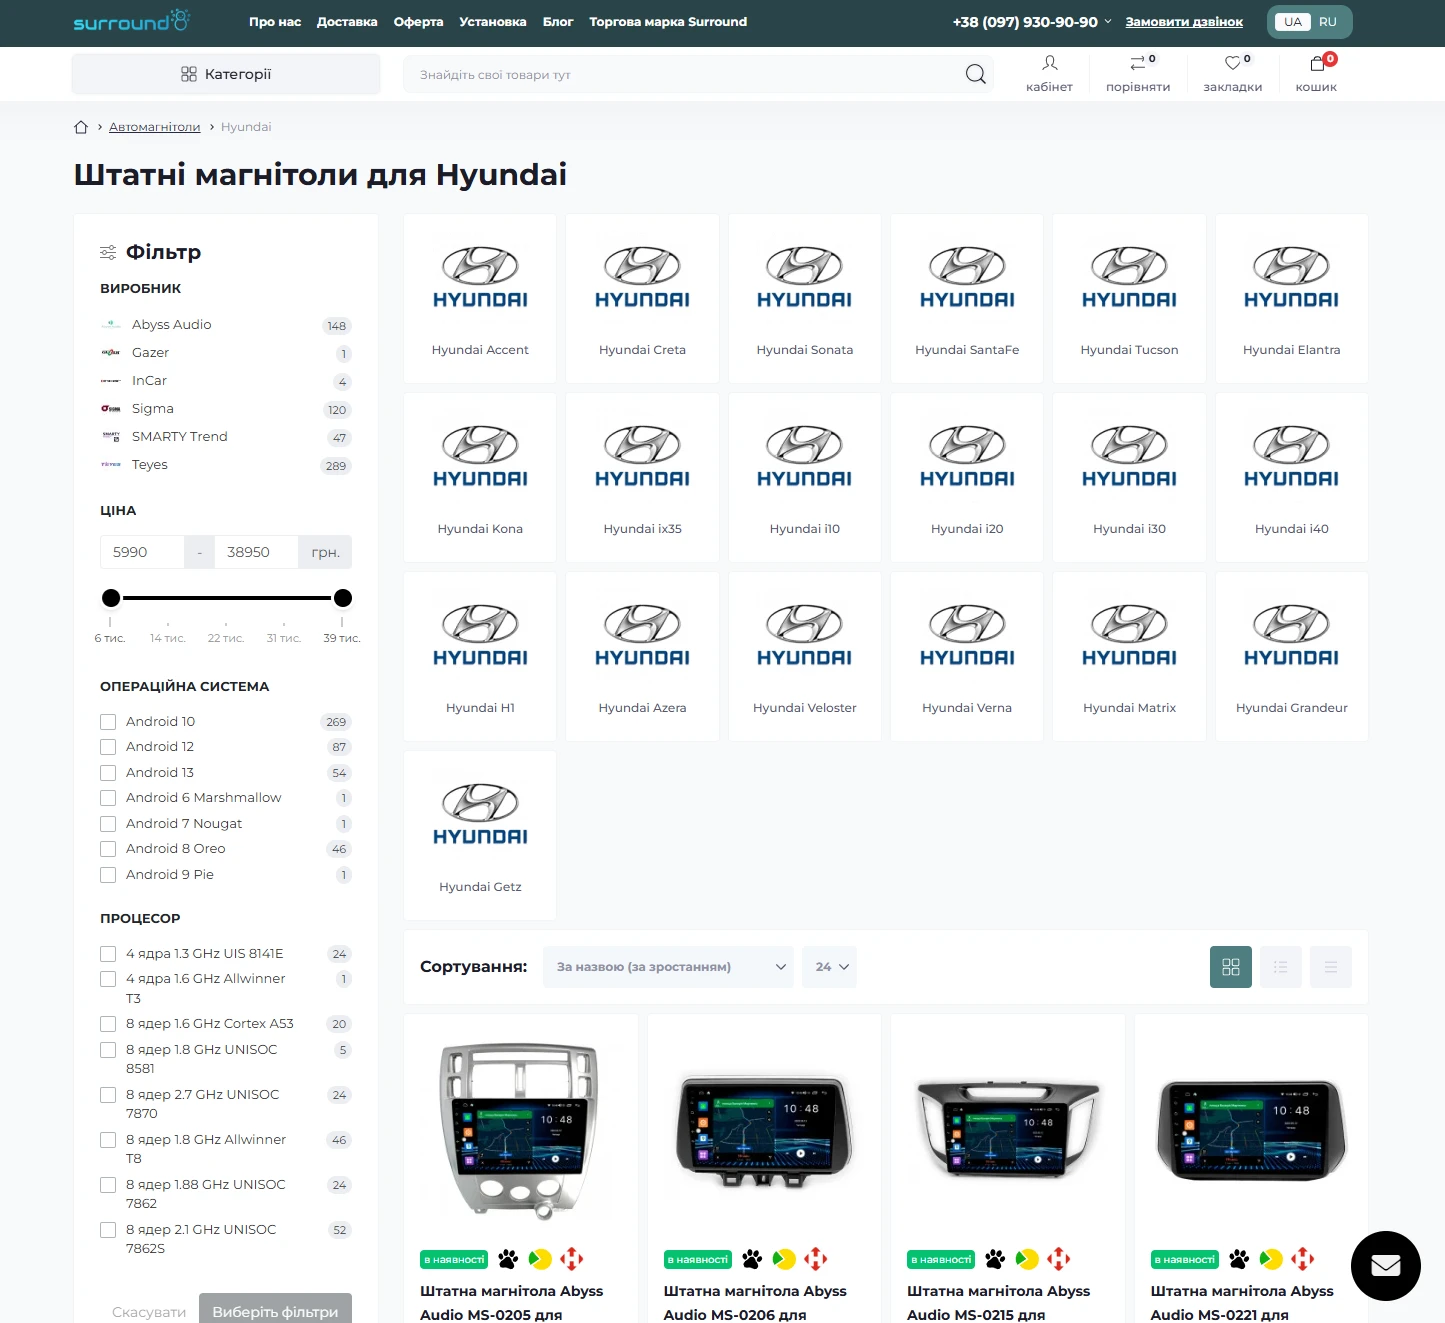
Task: Open the Hyundai Creta category tile
Action: pyautogui.click(x=642, y=298)
